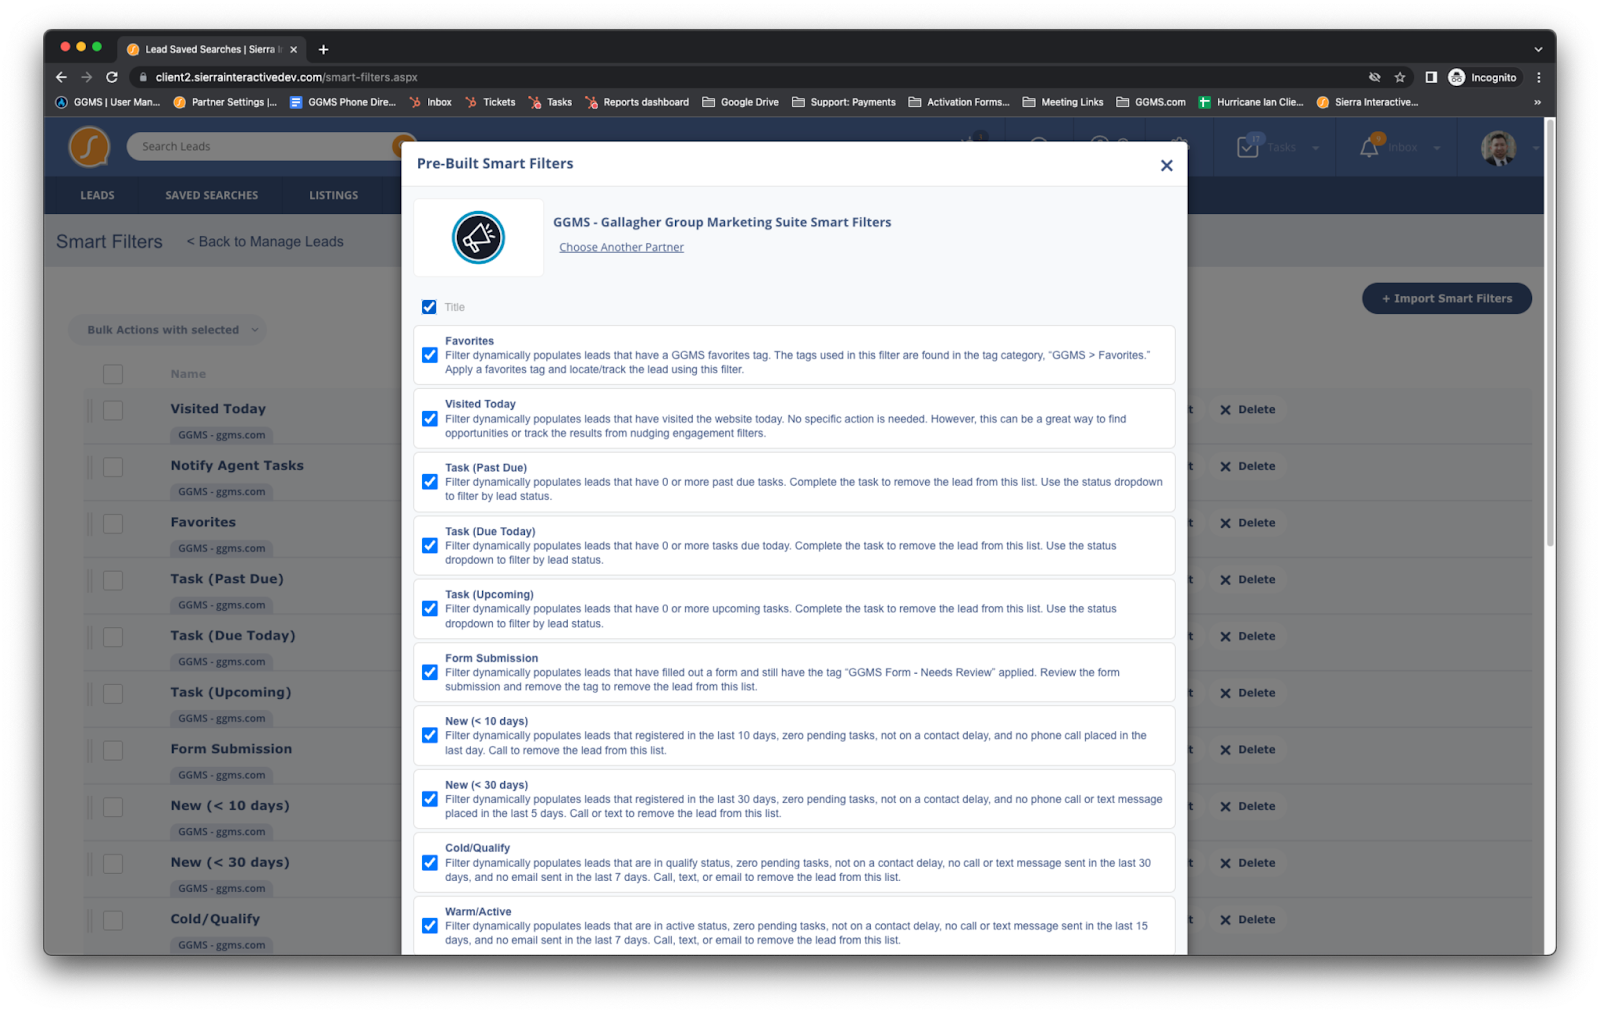Click the address bar URL
The image size is (1600, 1013).
click(286, 77)
